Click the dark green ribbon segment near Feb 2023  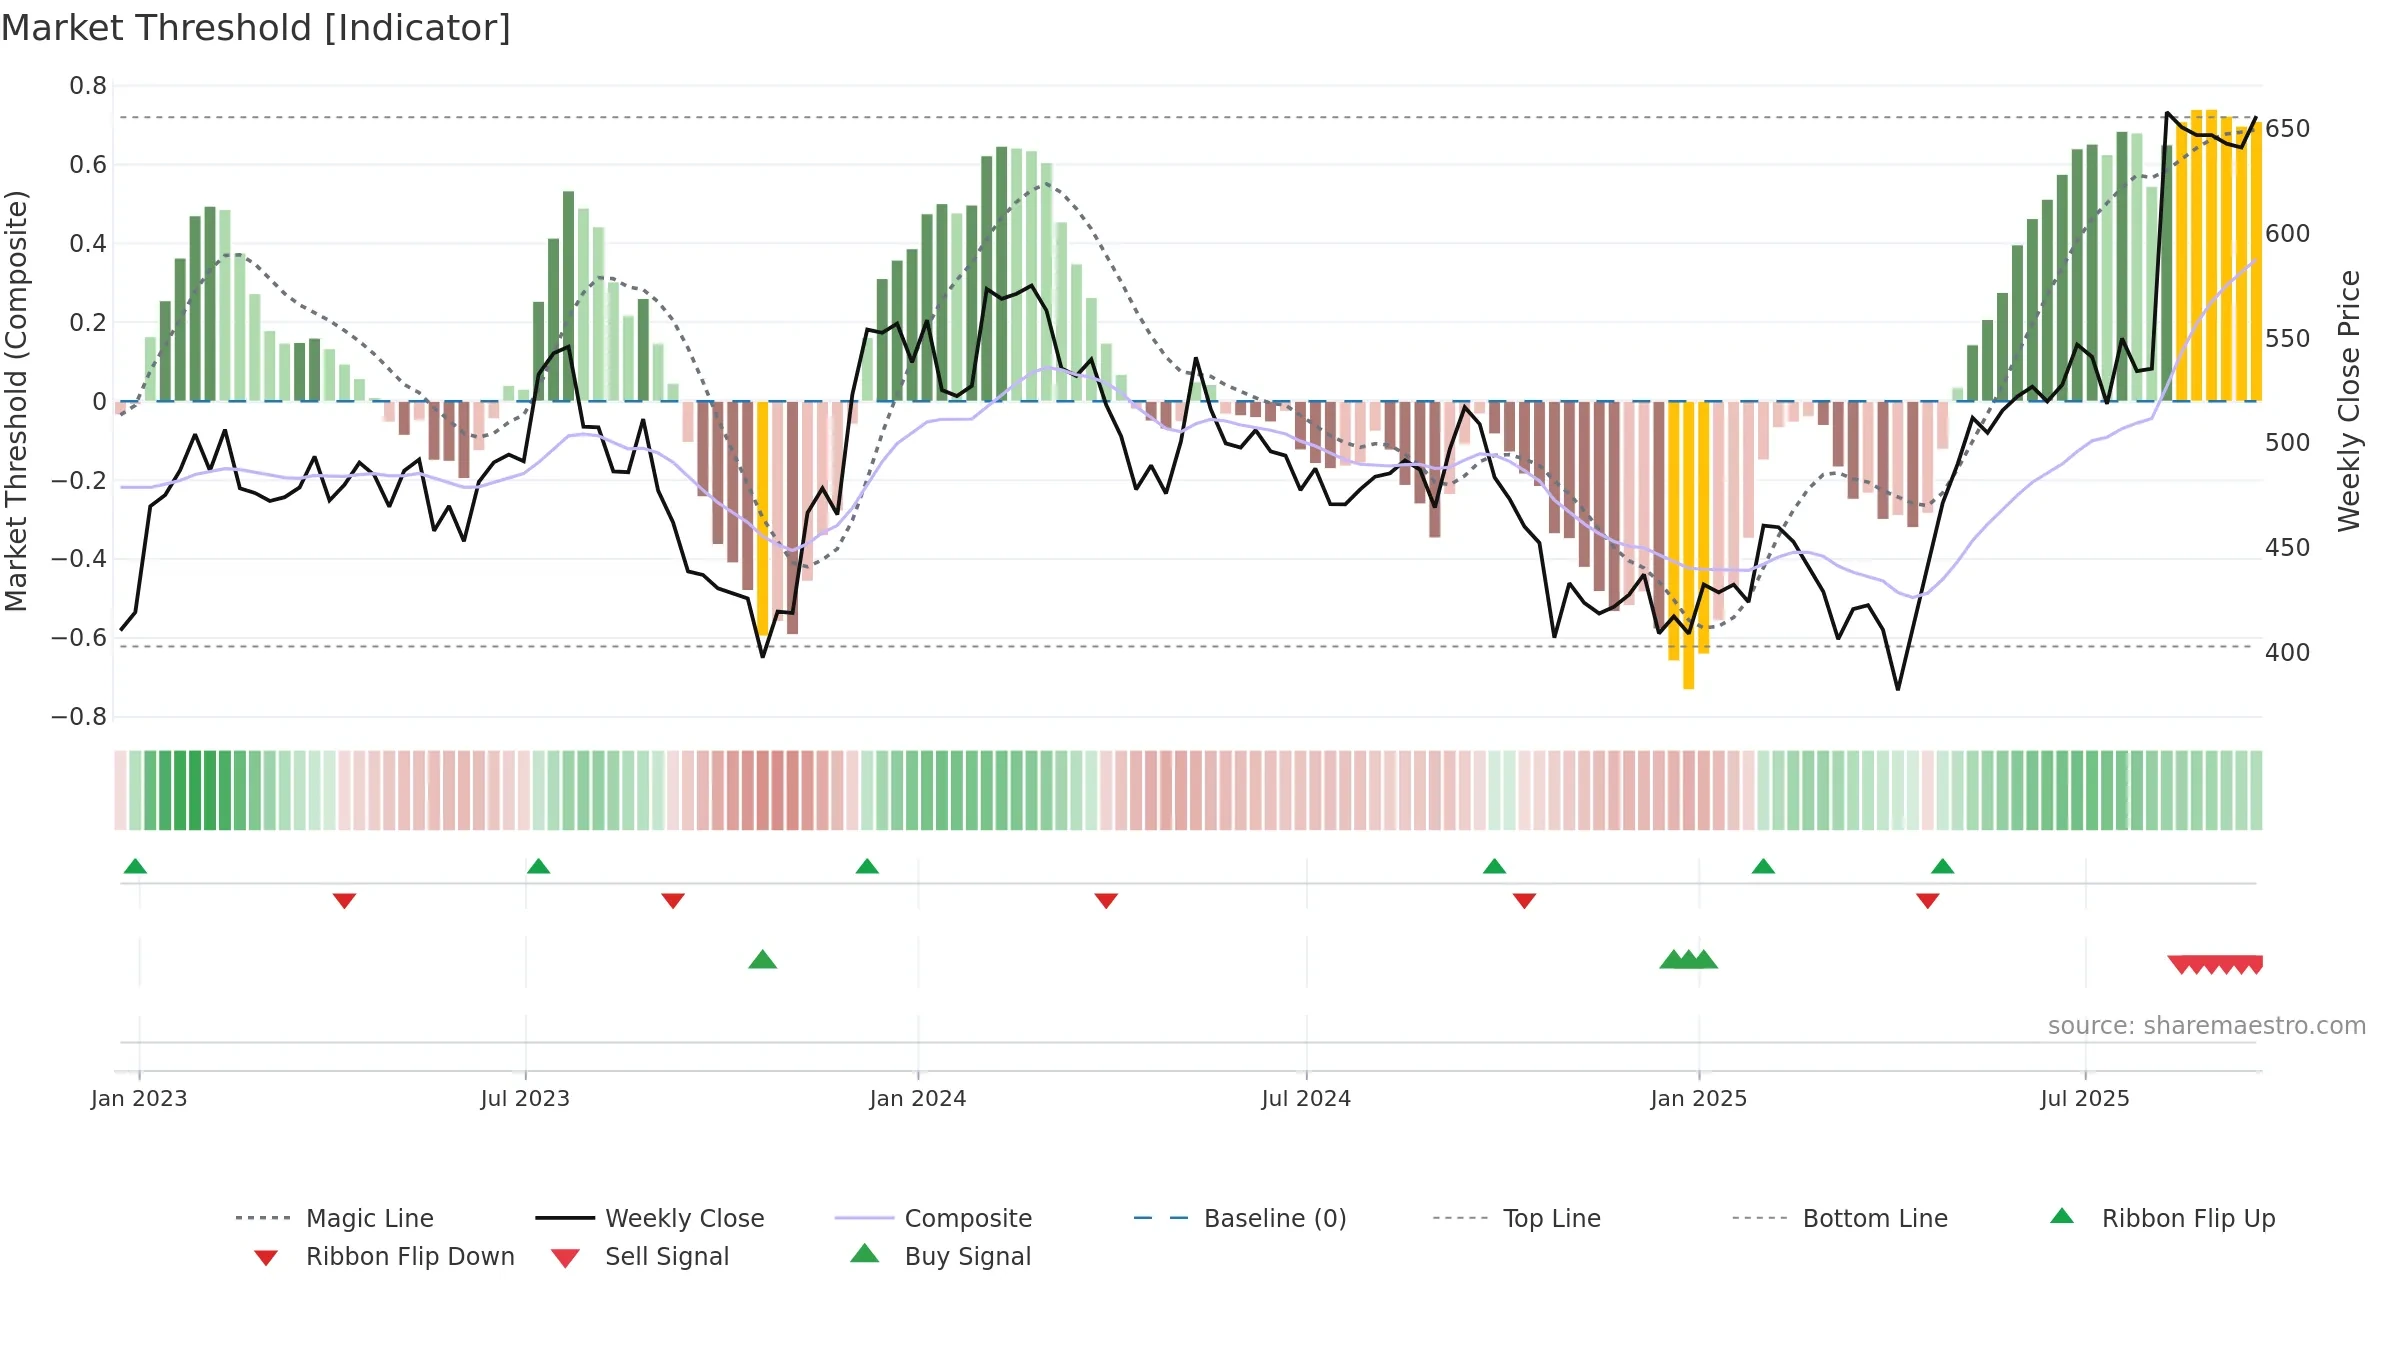[195, 790]
